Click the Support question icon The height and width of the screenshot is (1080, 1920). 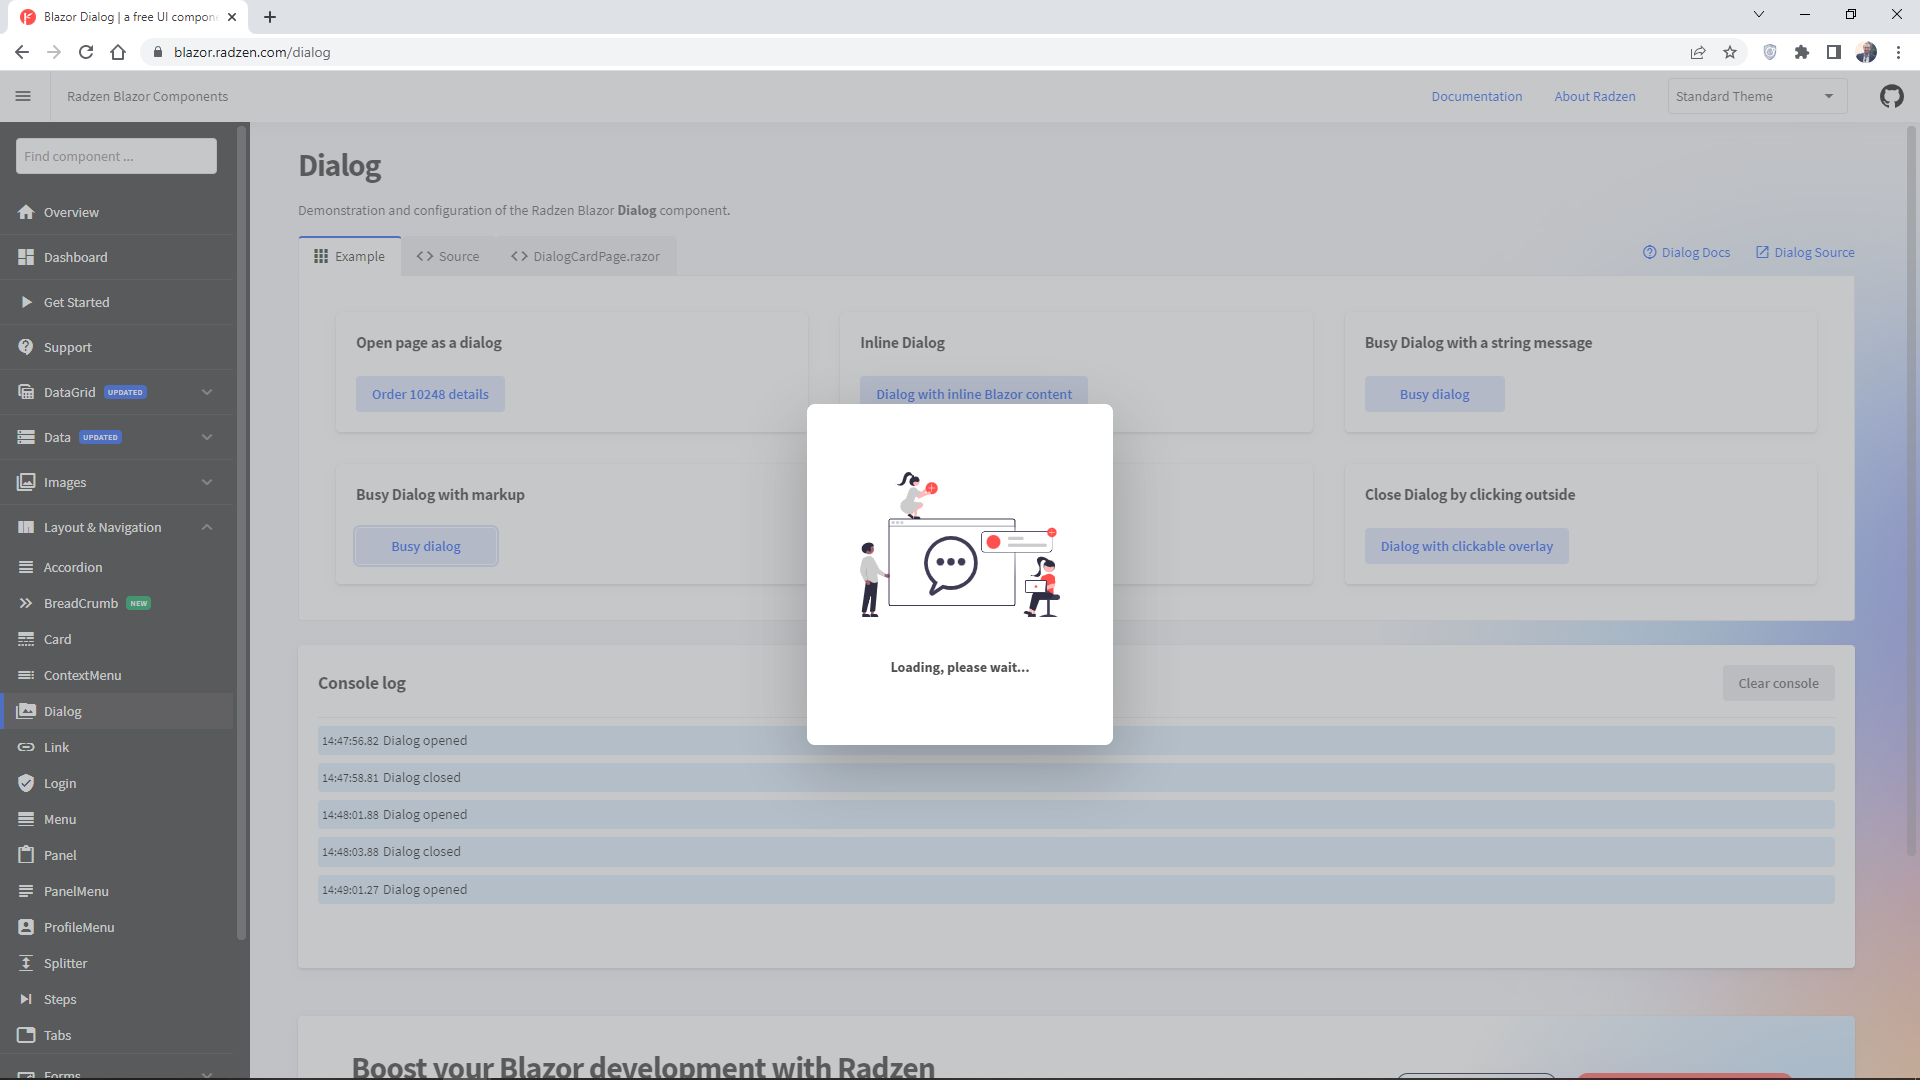click(x=26, y=347)
